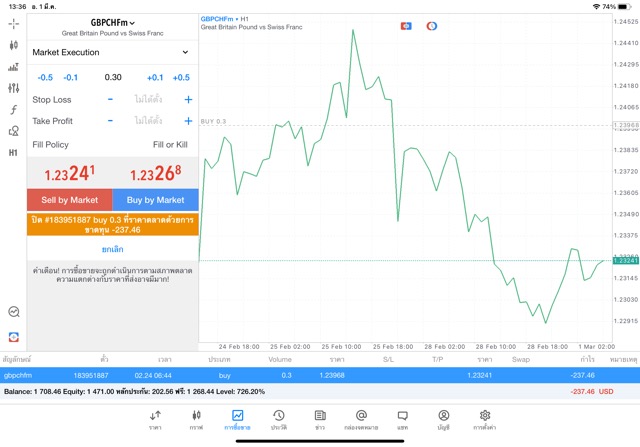Tap the Wi-Fi icon in status bar

(596, 7)
